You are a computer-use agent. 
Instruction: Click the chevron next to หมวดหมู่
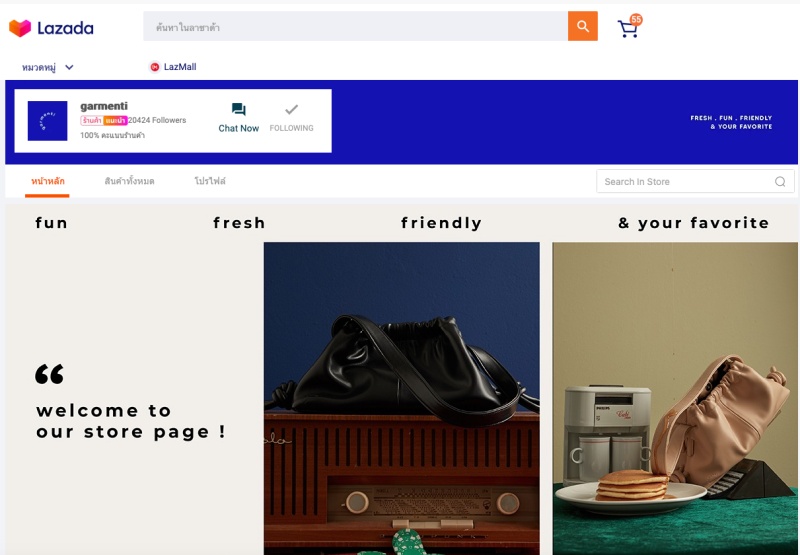pos(69,67)
